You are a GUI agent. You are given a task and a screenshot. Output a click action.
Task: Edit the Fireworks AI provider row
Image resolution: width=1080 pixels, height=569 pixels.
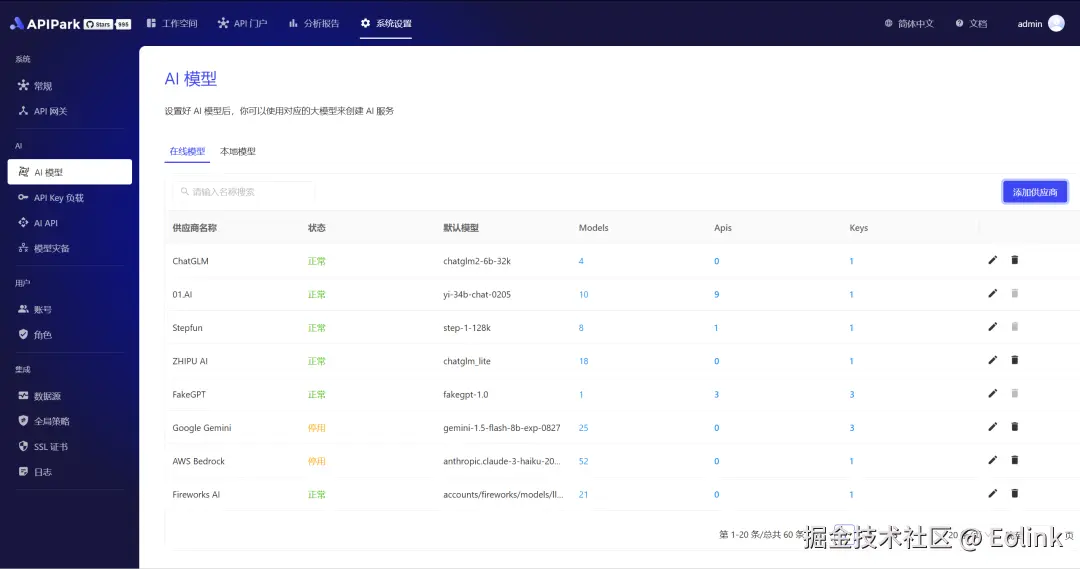click(993, 493)
